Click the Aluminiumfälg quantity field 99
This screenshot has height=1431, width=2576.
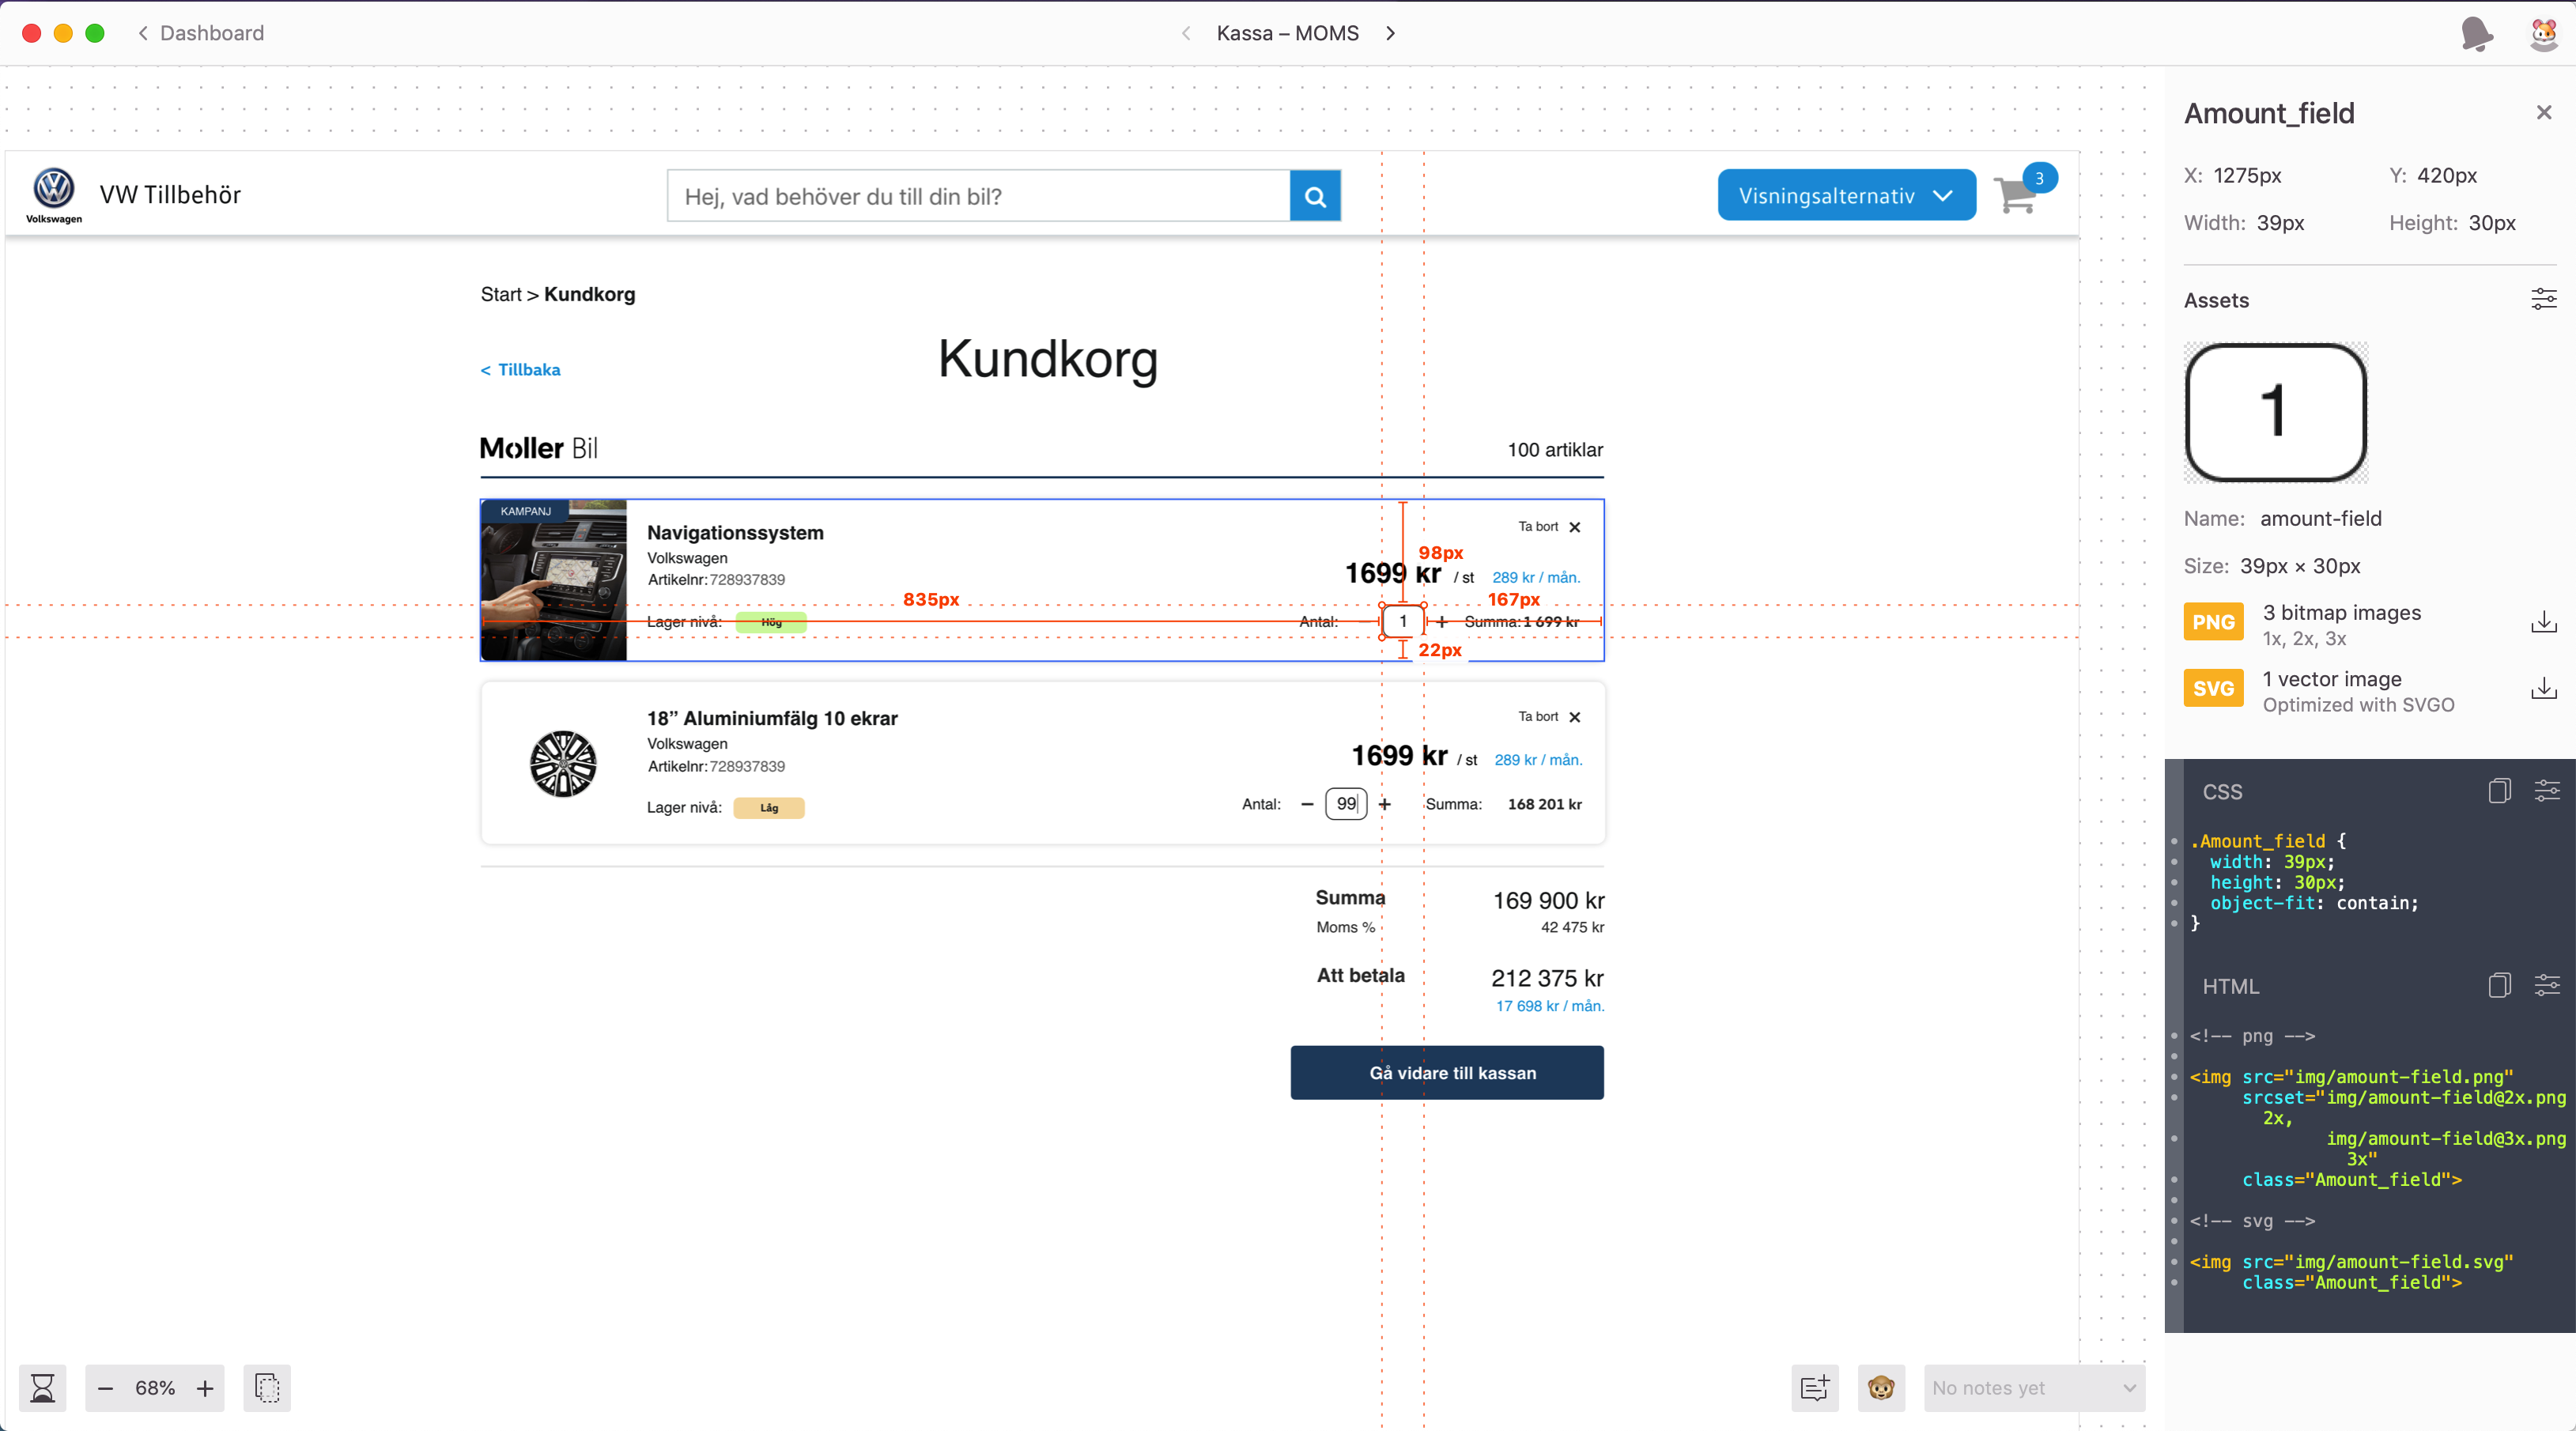1346,804
